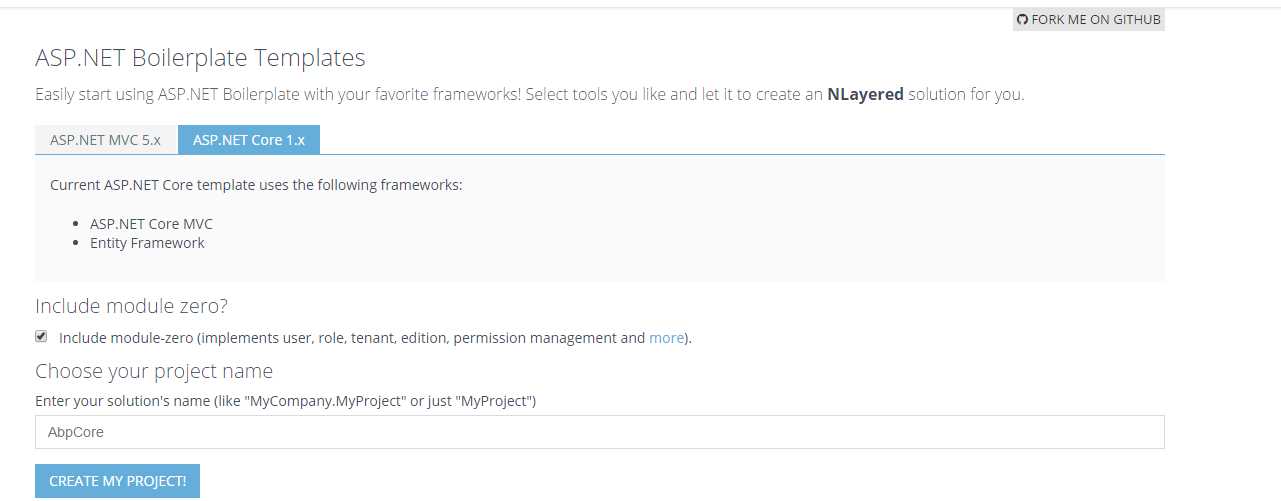Click the bold NLayered word
Screen dimensions: 1281x501
pyautogui.click(x=866, y=95)
